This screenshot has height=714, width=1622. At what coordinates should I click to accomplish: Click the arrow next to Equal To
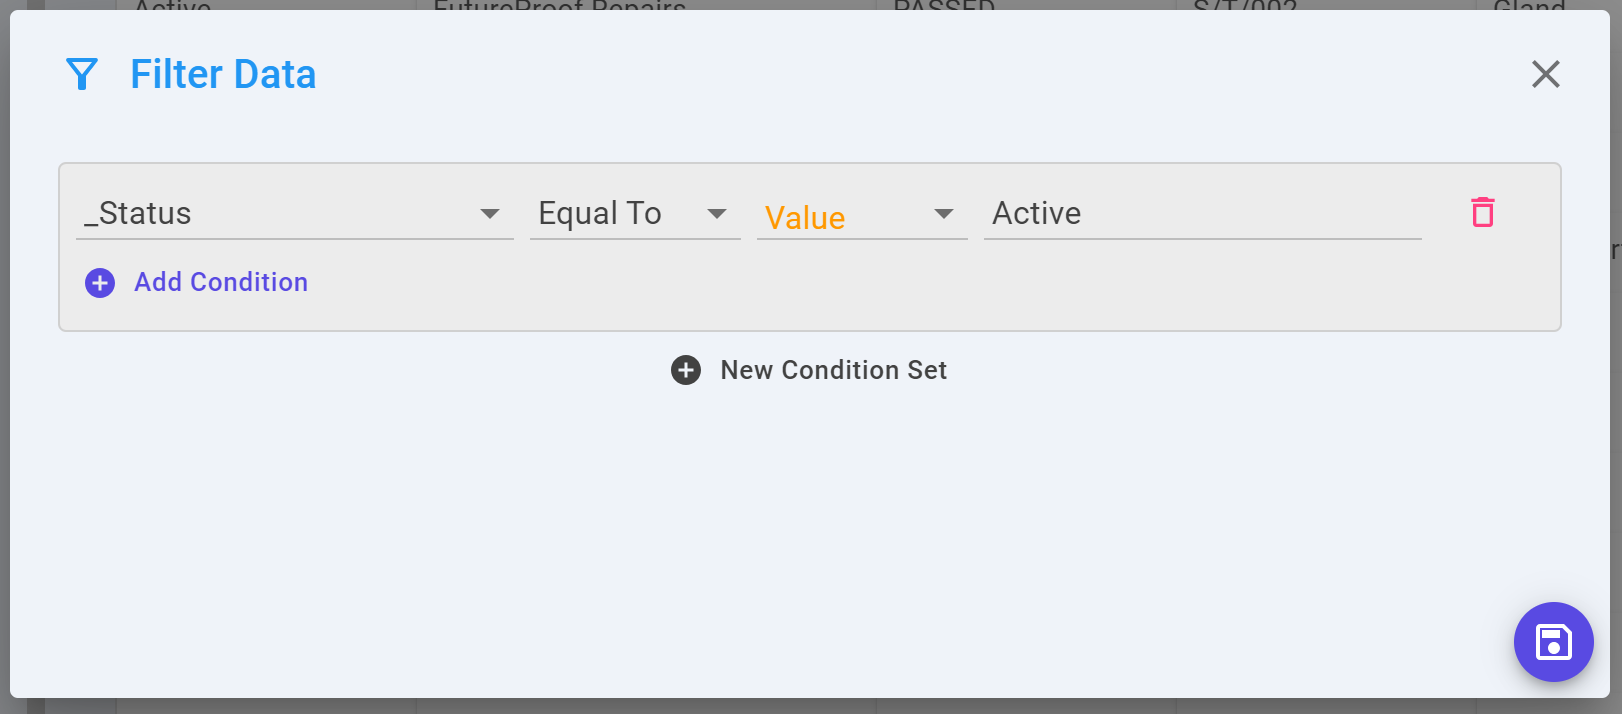click(x=717, y=214)
